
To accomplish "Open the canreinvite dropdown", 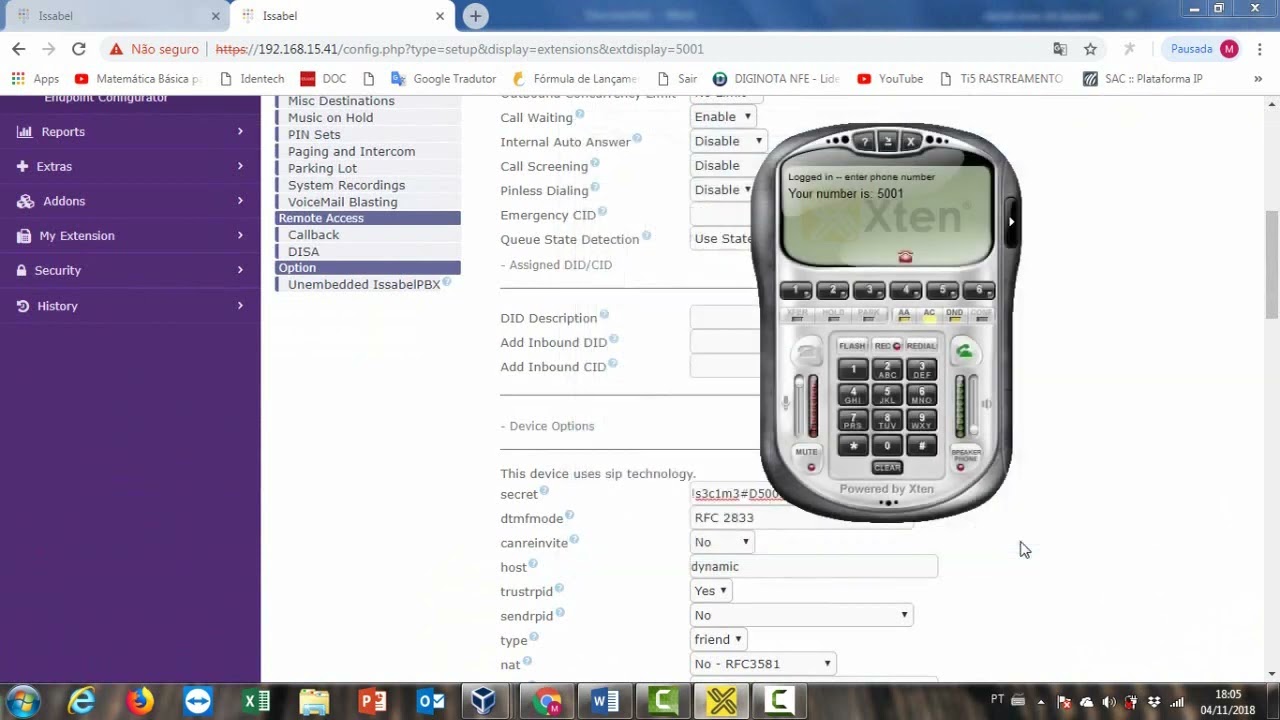I will pyautogui.click(x=722, y=542).
